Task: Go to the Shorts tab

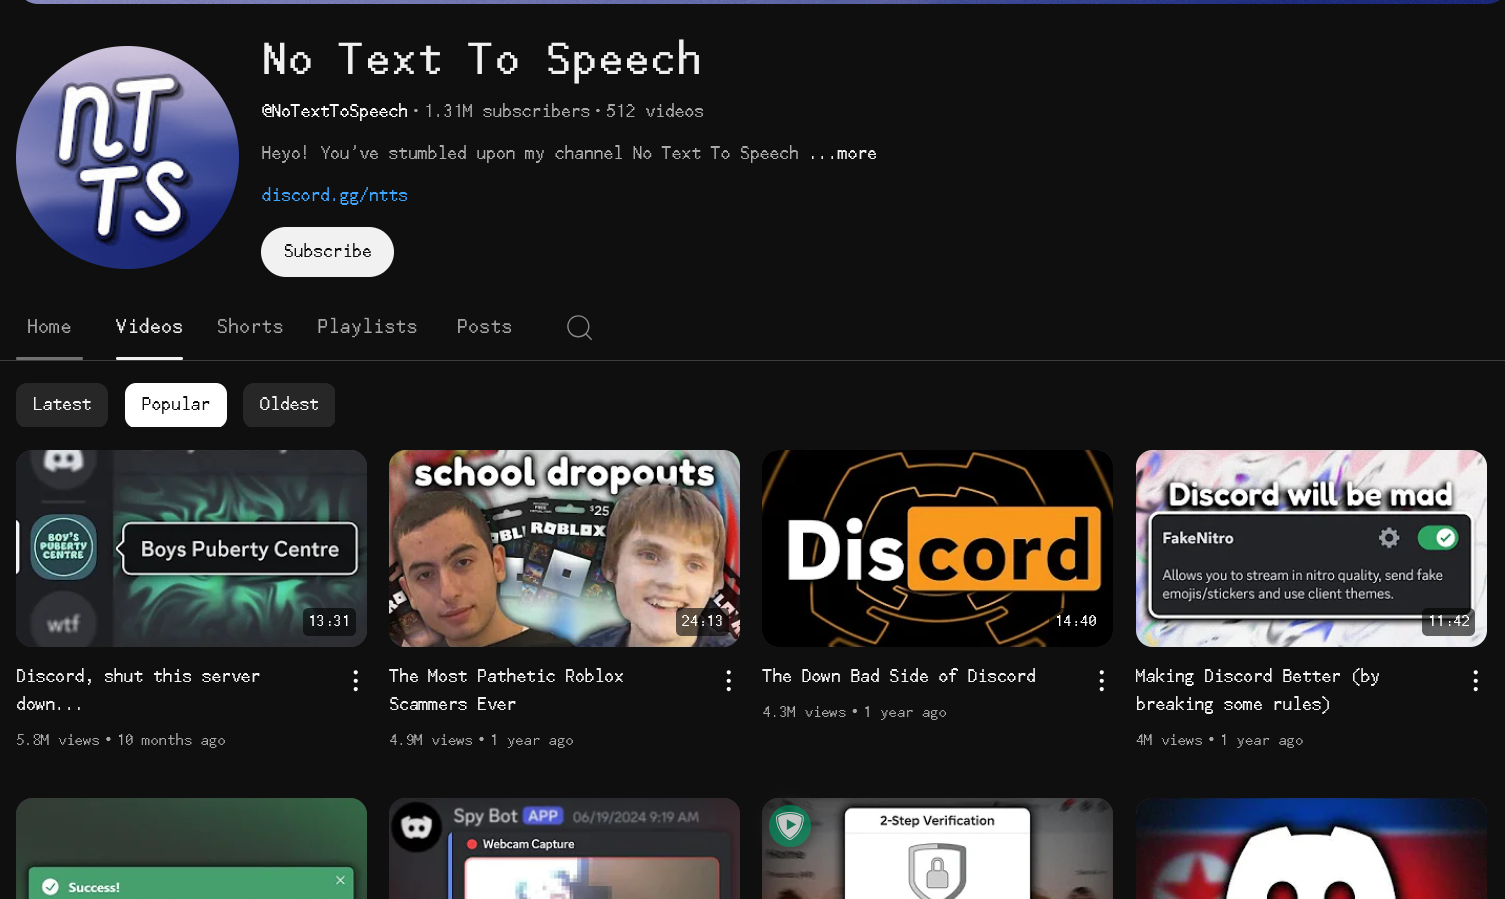Action: tap(250, 327)
